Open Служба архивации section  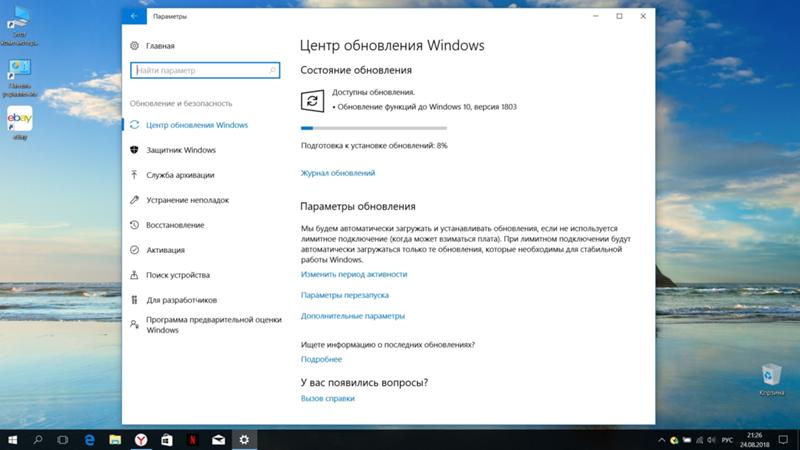tap(180, 175)
